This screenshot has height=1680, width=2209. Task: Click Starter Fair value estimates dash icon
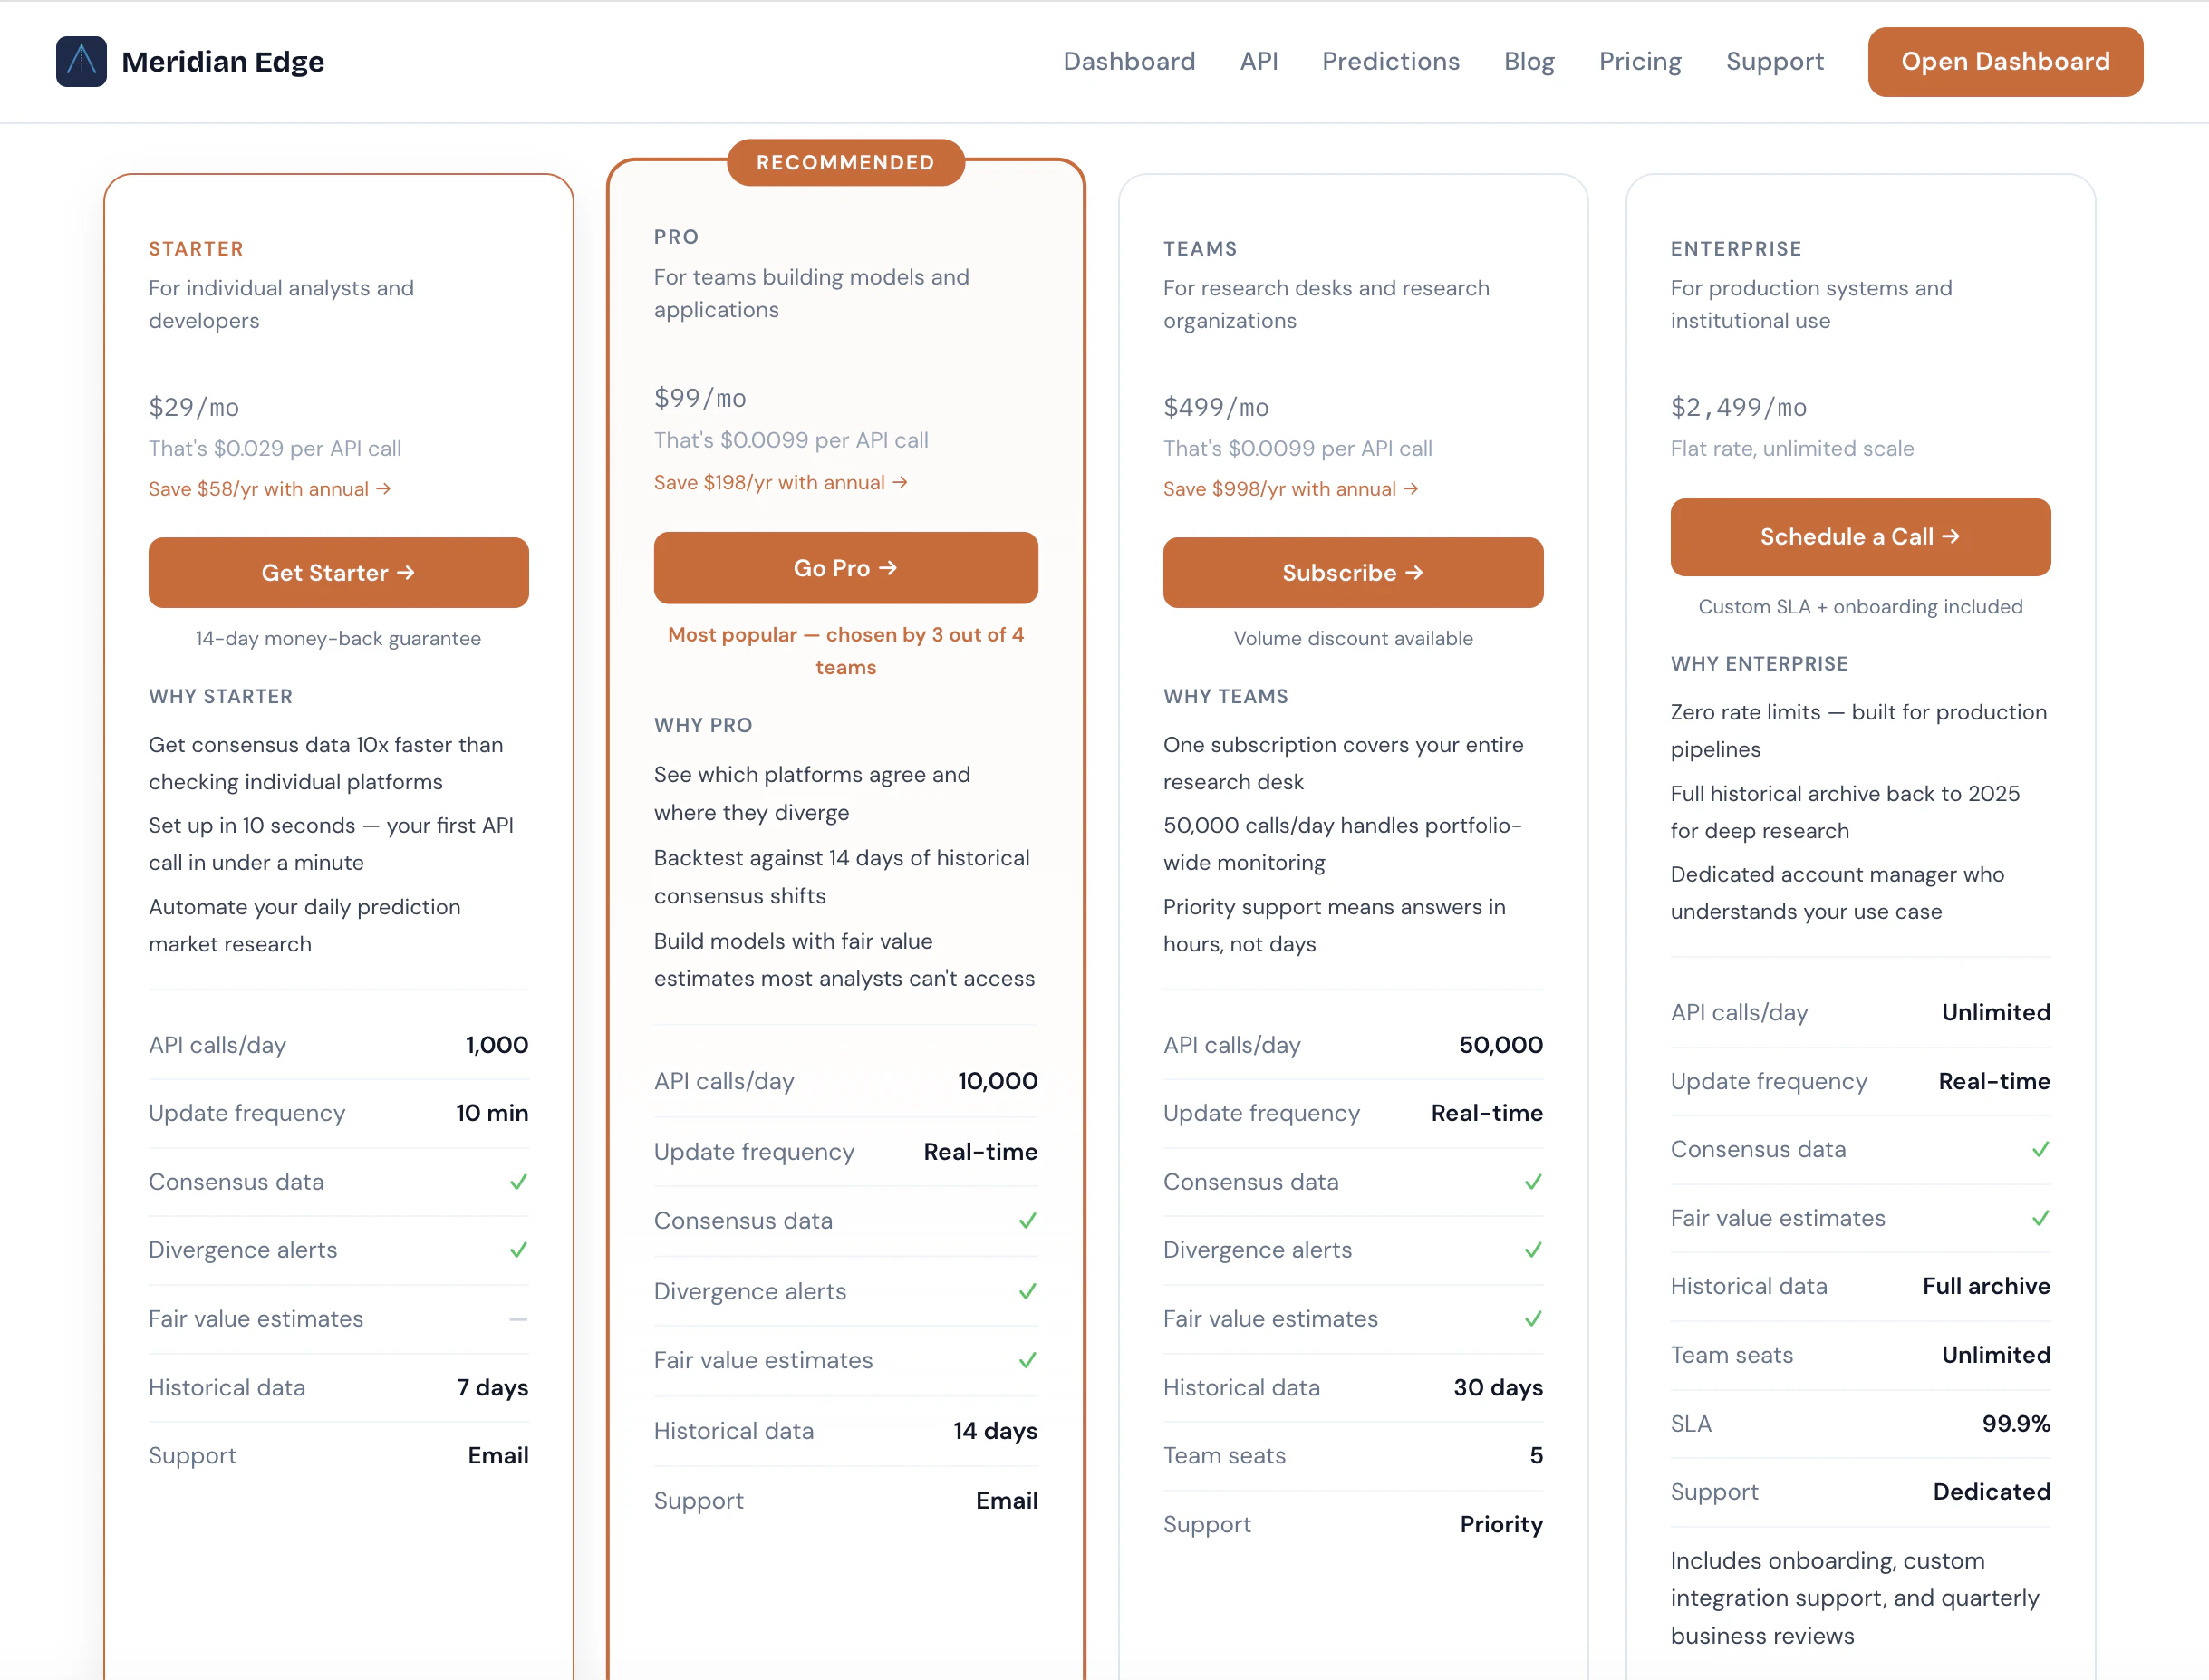pyautogui.click(x=518, y=1319)
